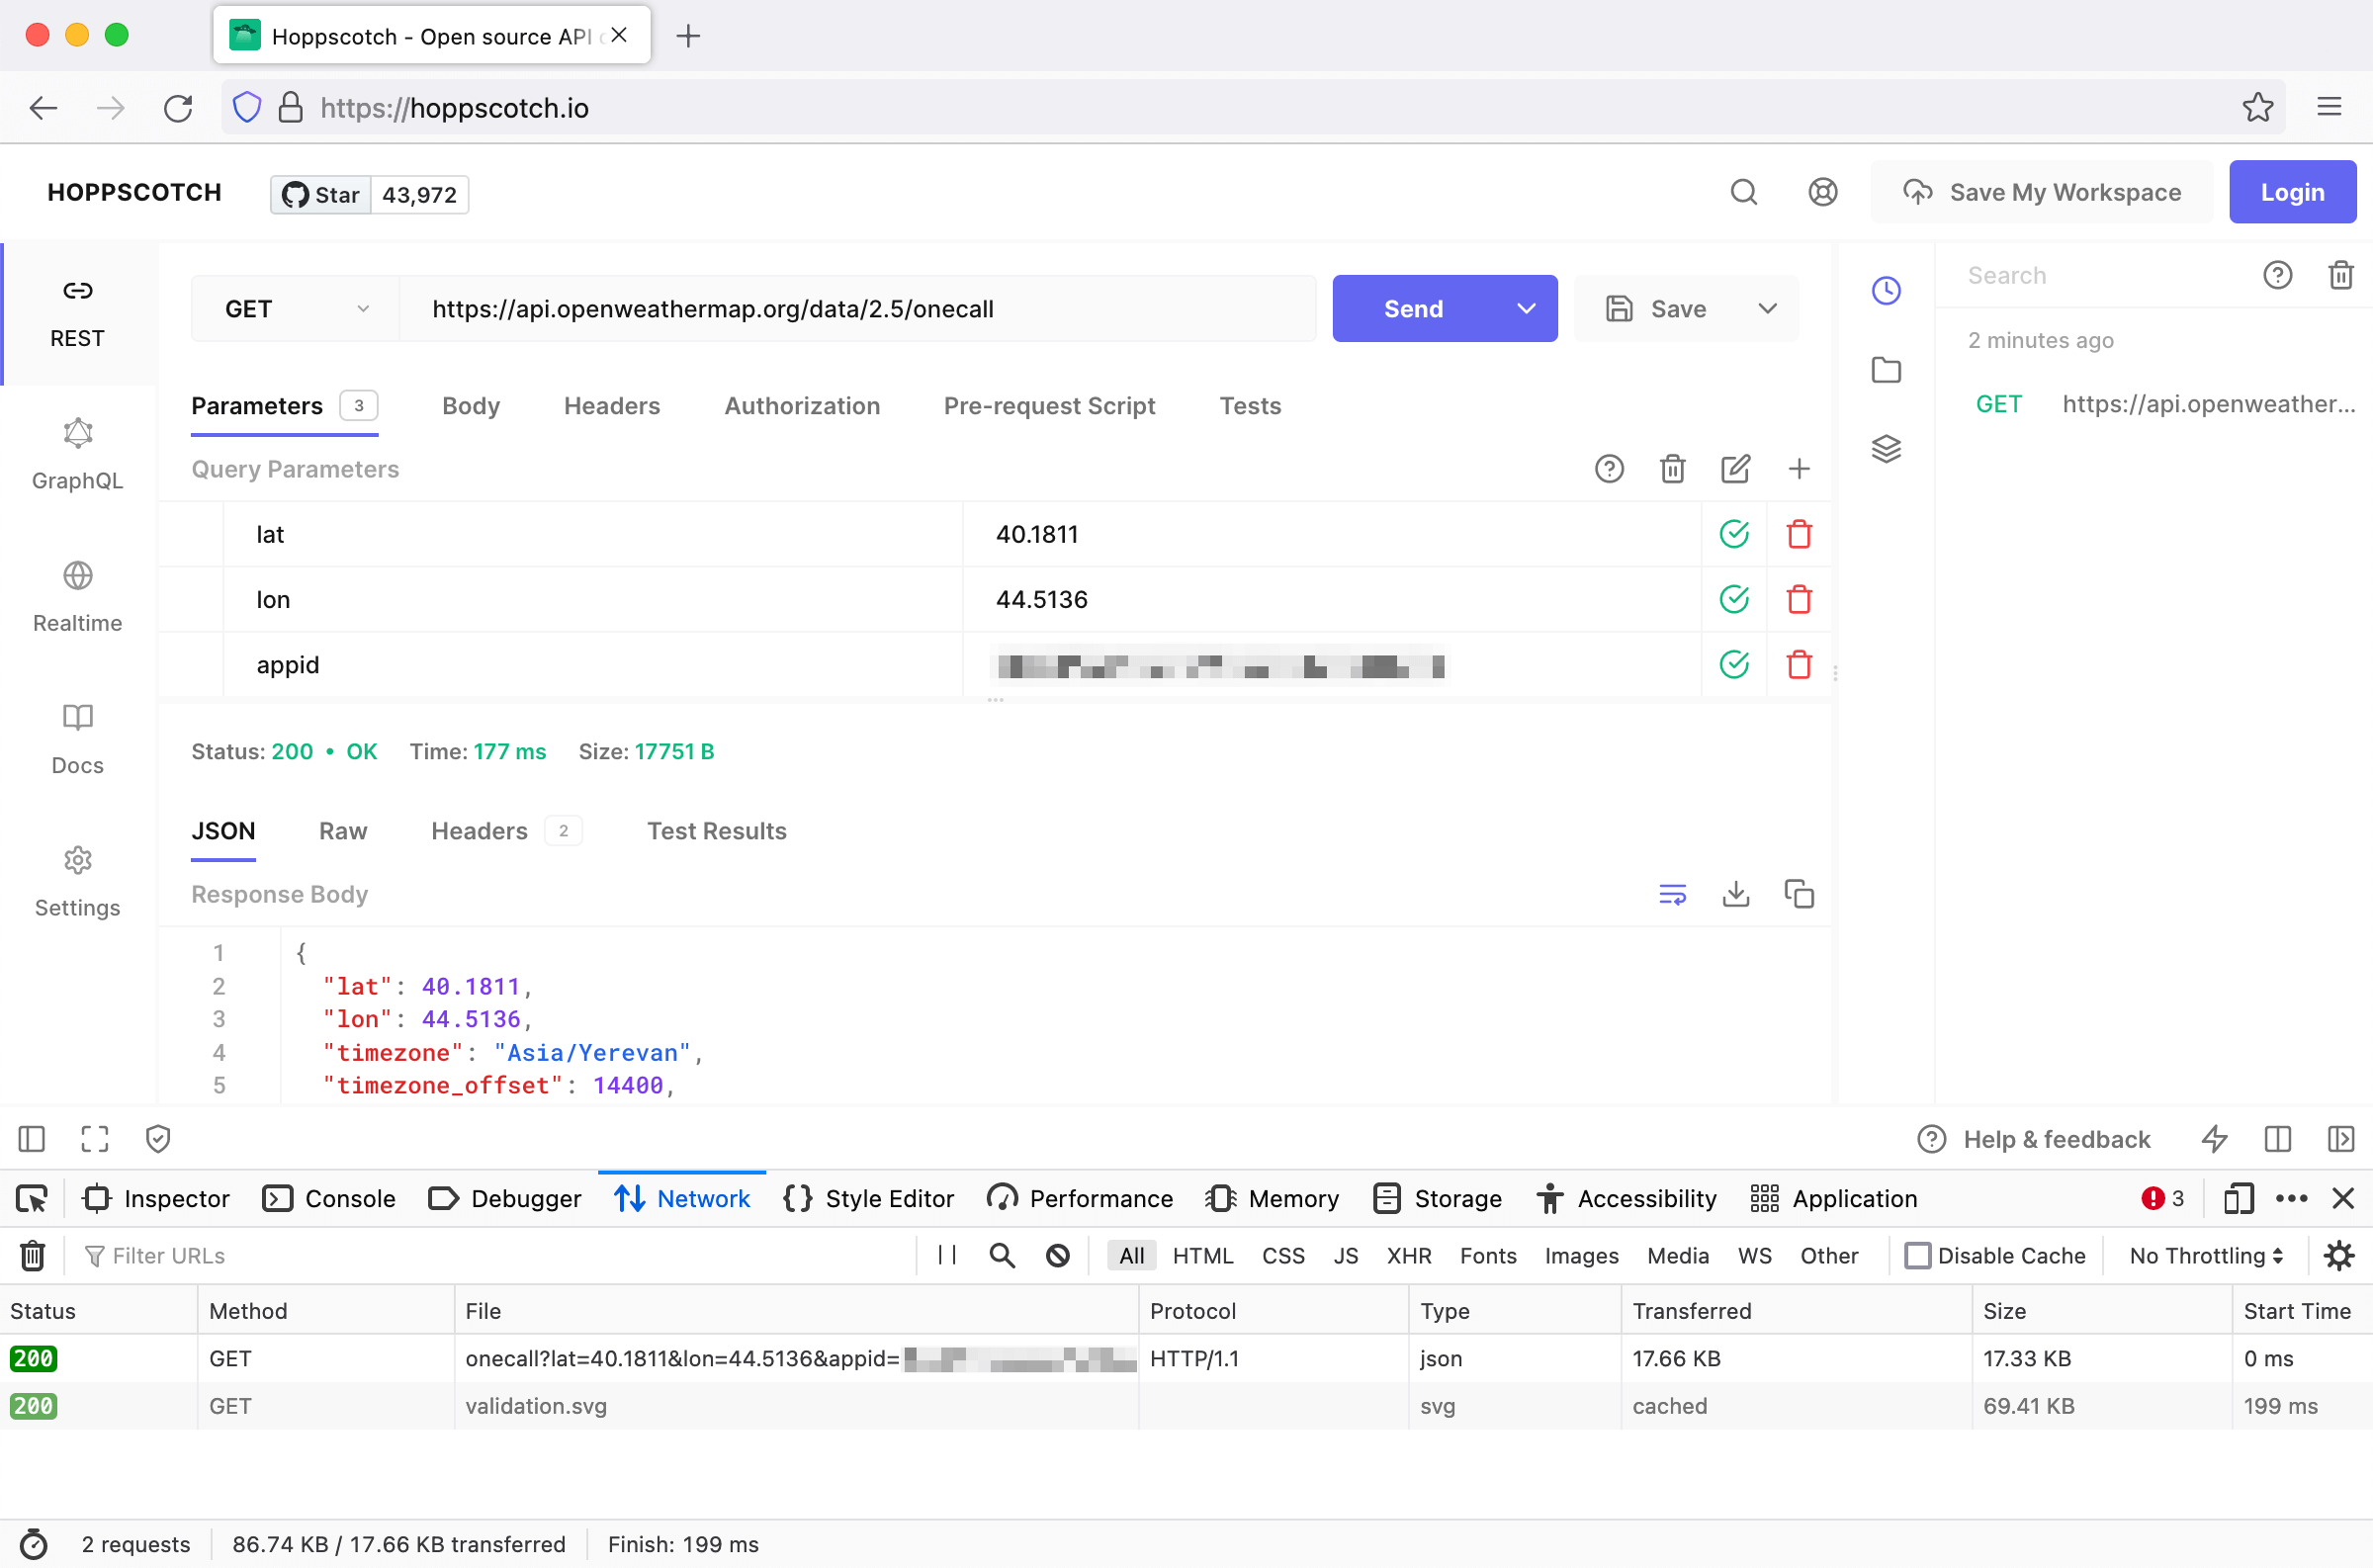Open the Firefox hamburger menu
This screenshot has height=1568, width=2373.
[x=2329, y=107]
